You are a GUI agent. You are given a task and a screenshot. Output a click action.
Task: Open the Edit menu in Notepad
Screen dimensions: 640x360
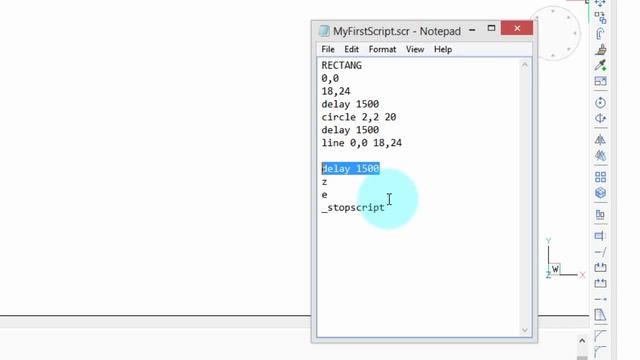click(351, 49)
